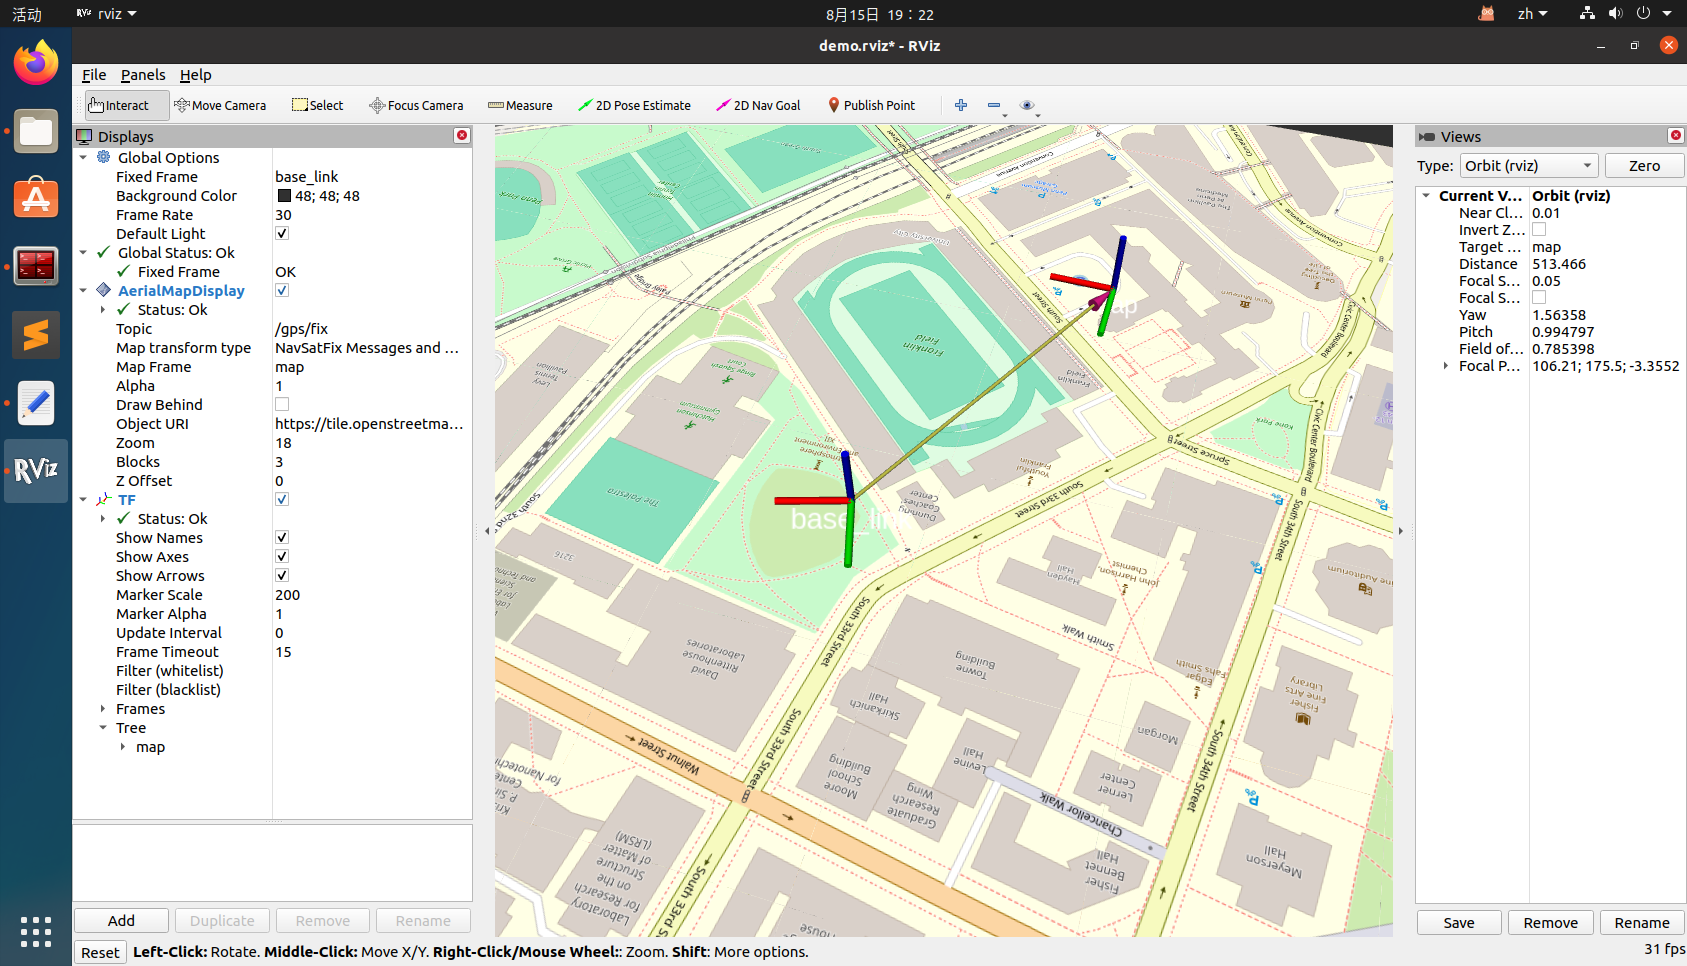Image resolution: width=1687 pixels, height=966 pixels.
Task: Collapse the AerialMapDisplay item
Action: 84,290
